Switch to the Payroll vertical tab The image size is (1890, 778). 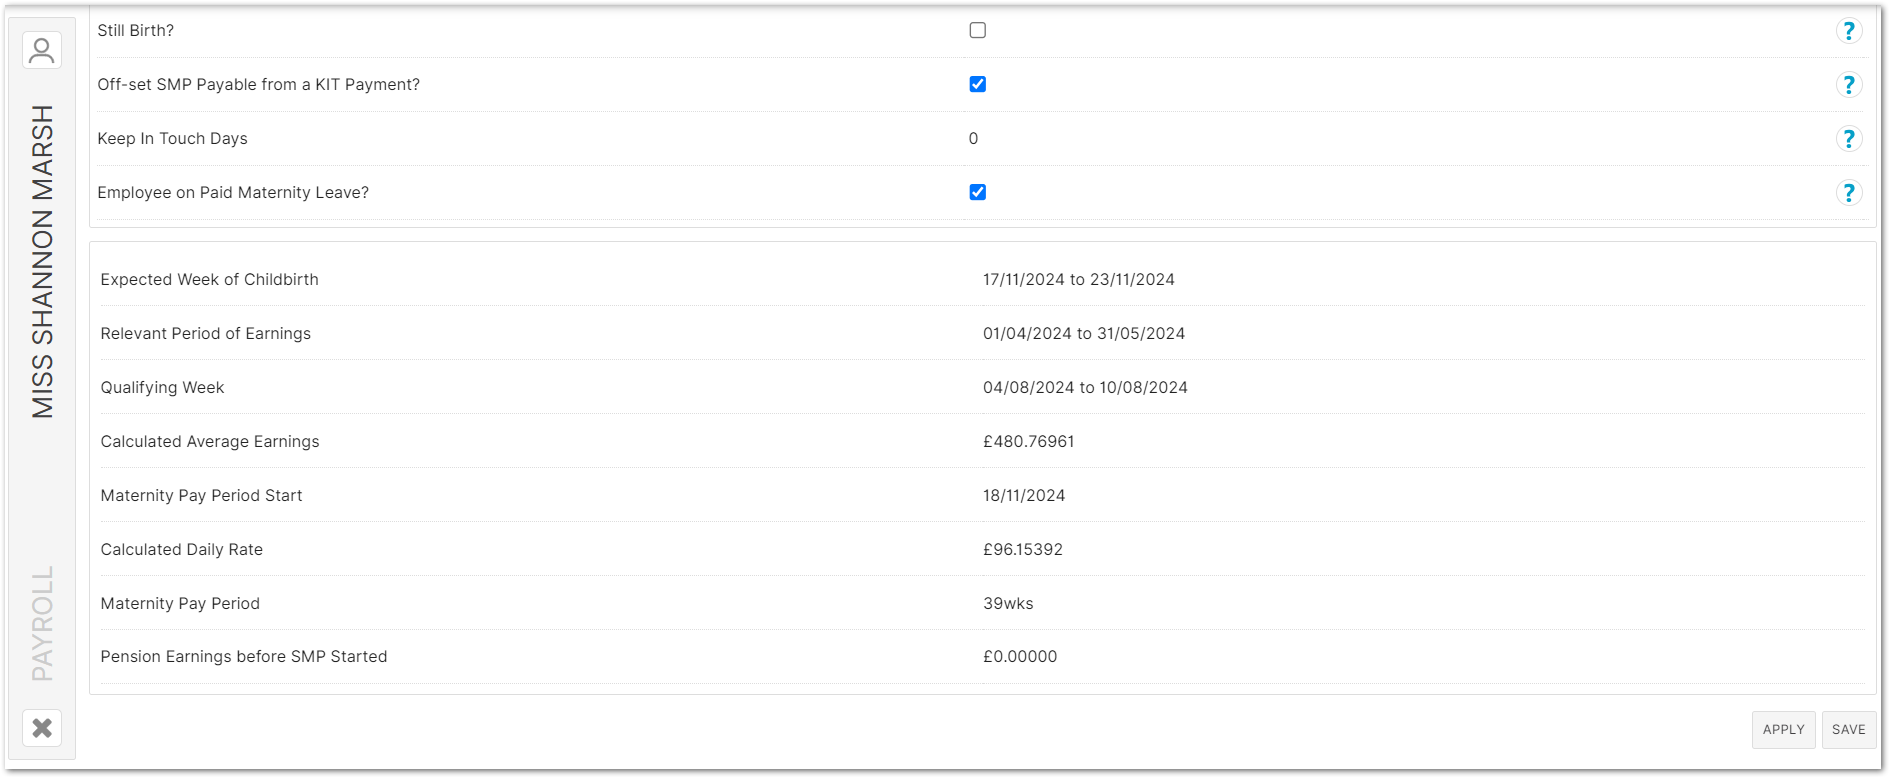click(42, 623)
